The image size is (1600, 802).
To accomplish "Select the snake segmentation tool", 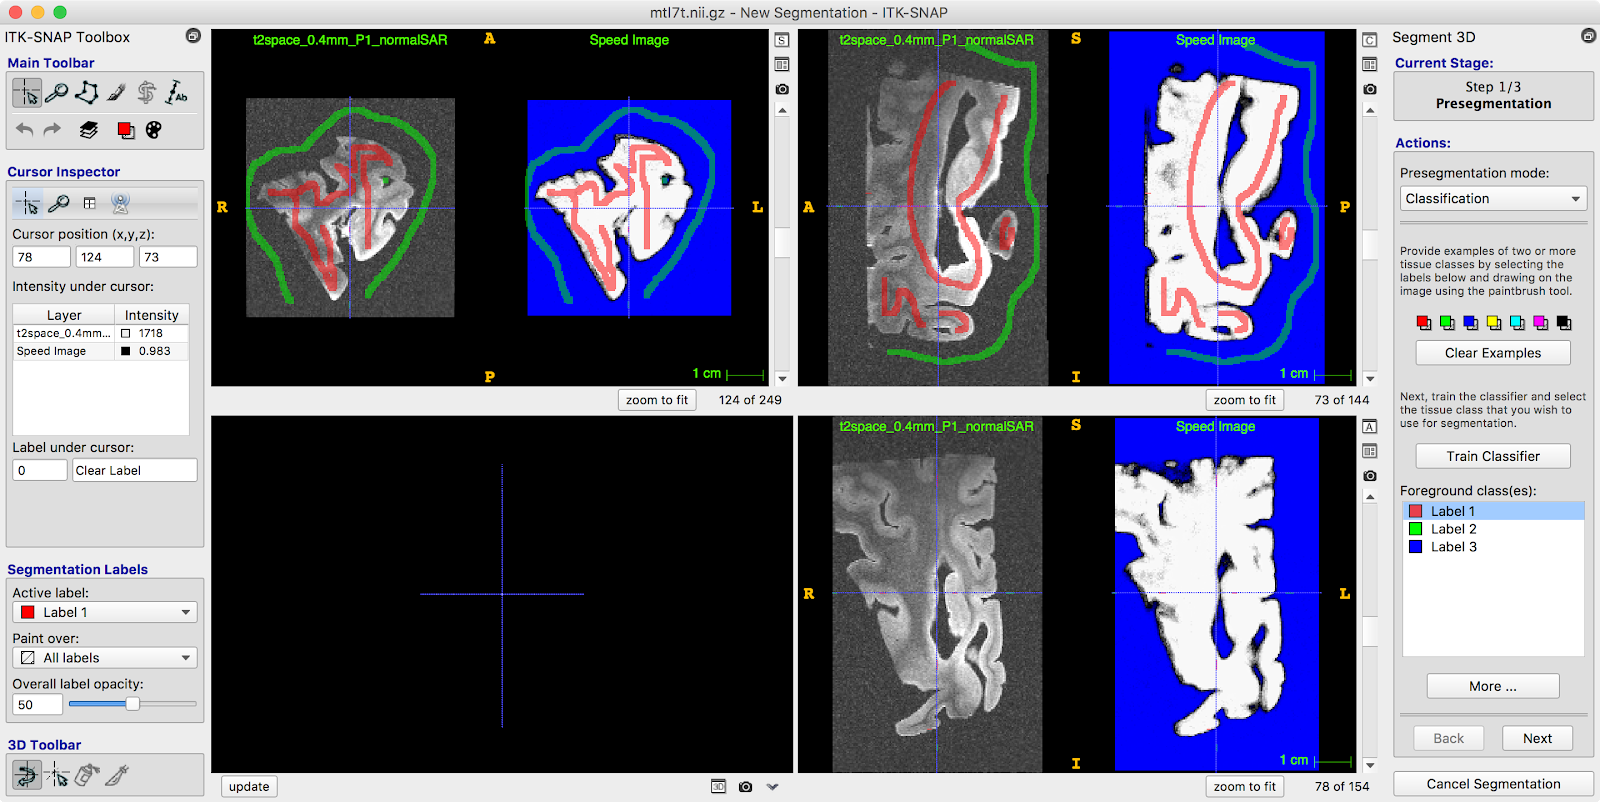I will click(x=147, y=93).
